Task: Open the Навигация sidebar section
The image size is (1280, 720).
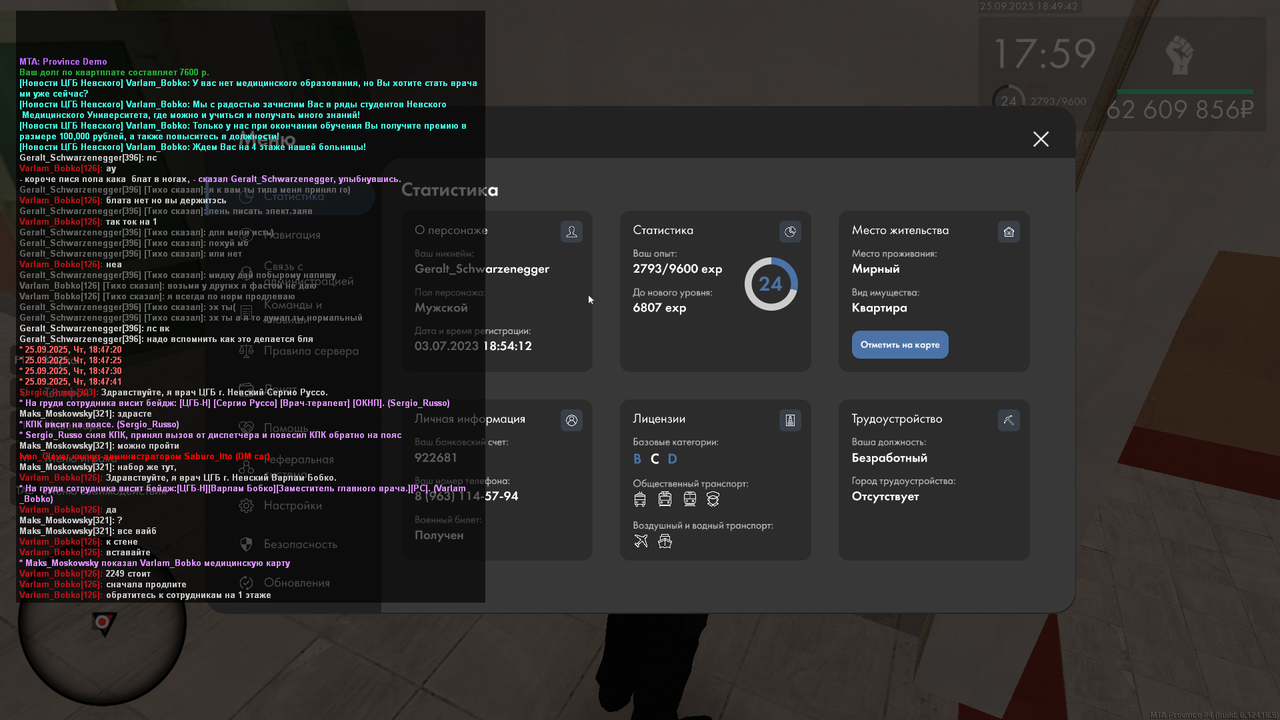Action: (x=292, y=235)
